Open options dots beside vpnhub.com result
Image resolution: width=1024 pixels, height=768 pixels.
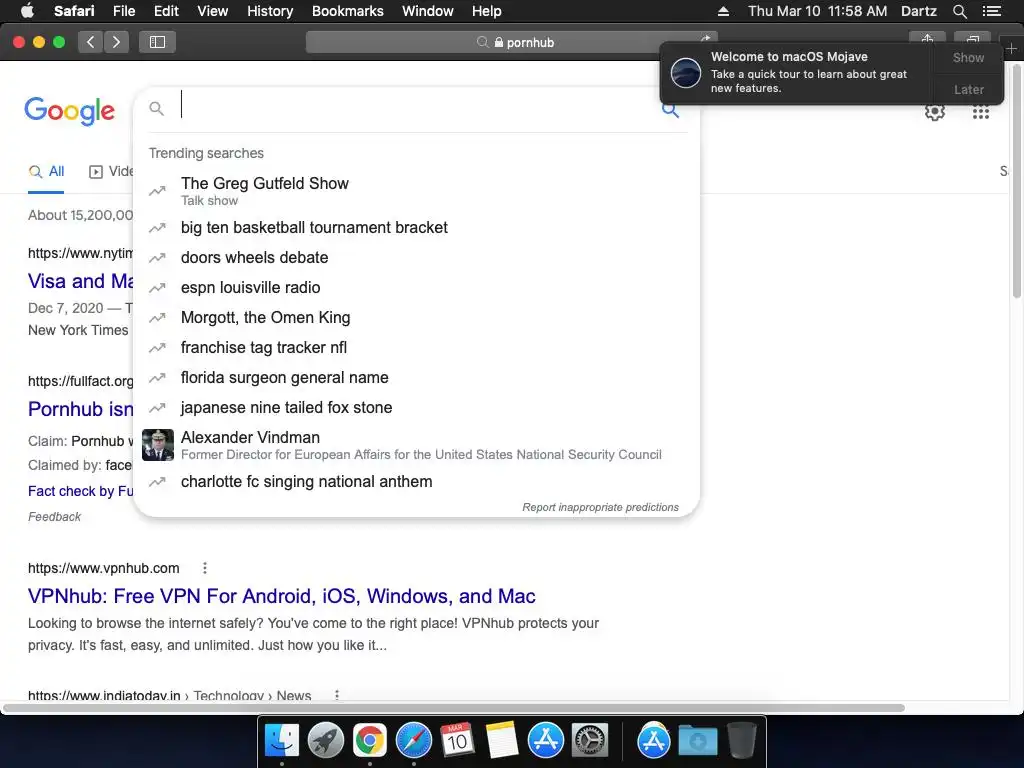[205, 568]
